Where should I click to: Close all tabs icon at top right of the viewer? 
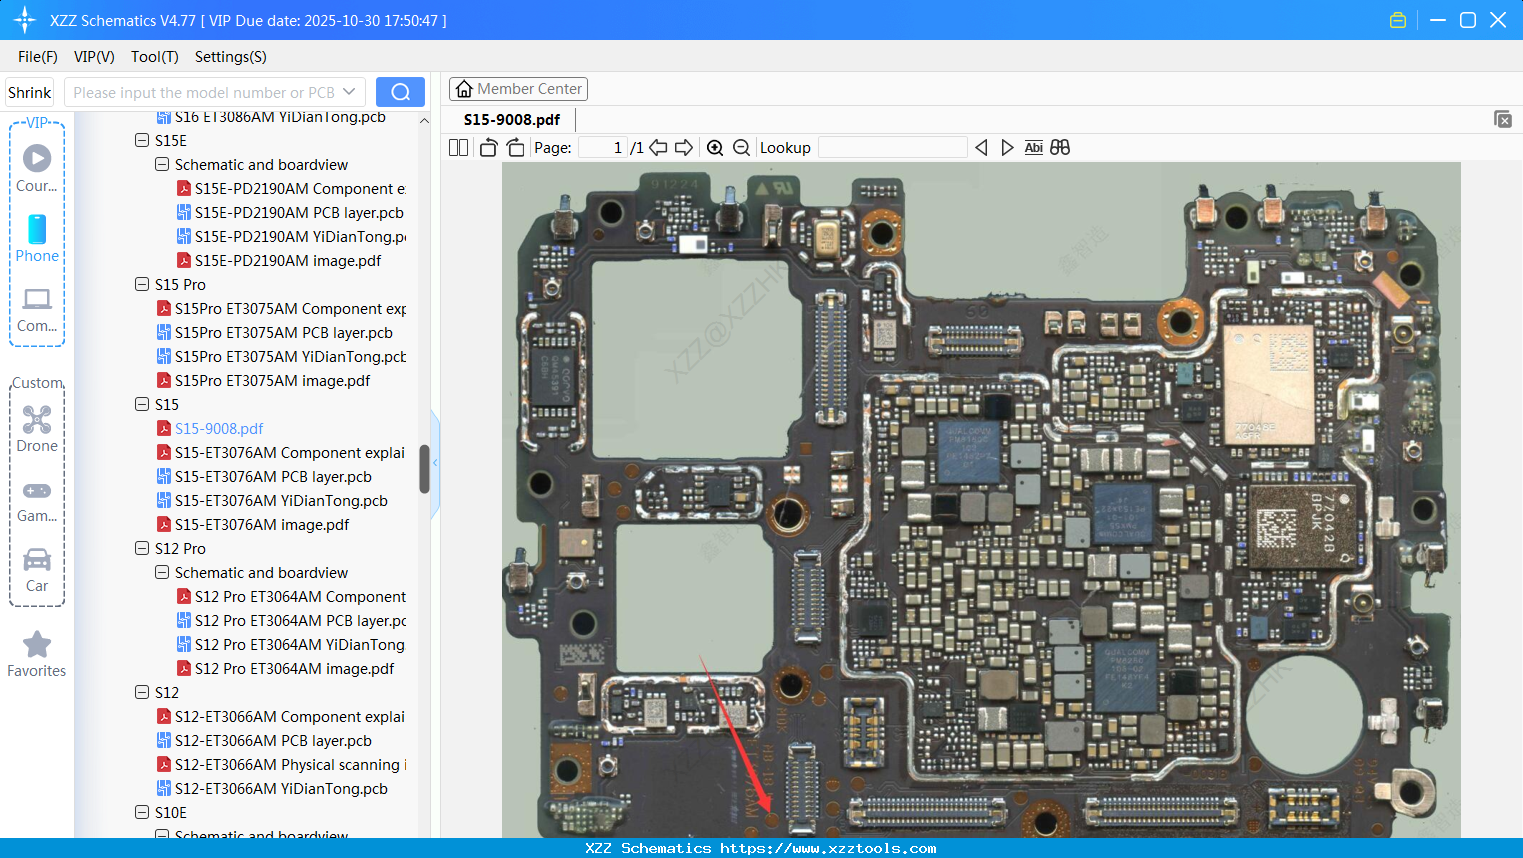[x=1503, y=119]
